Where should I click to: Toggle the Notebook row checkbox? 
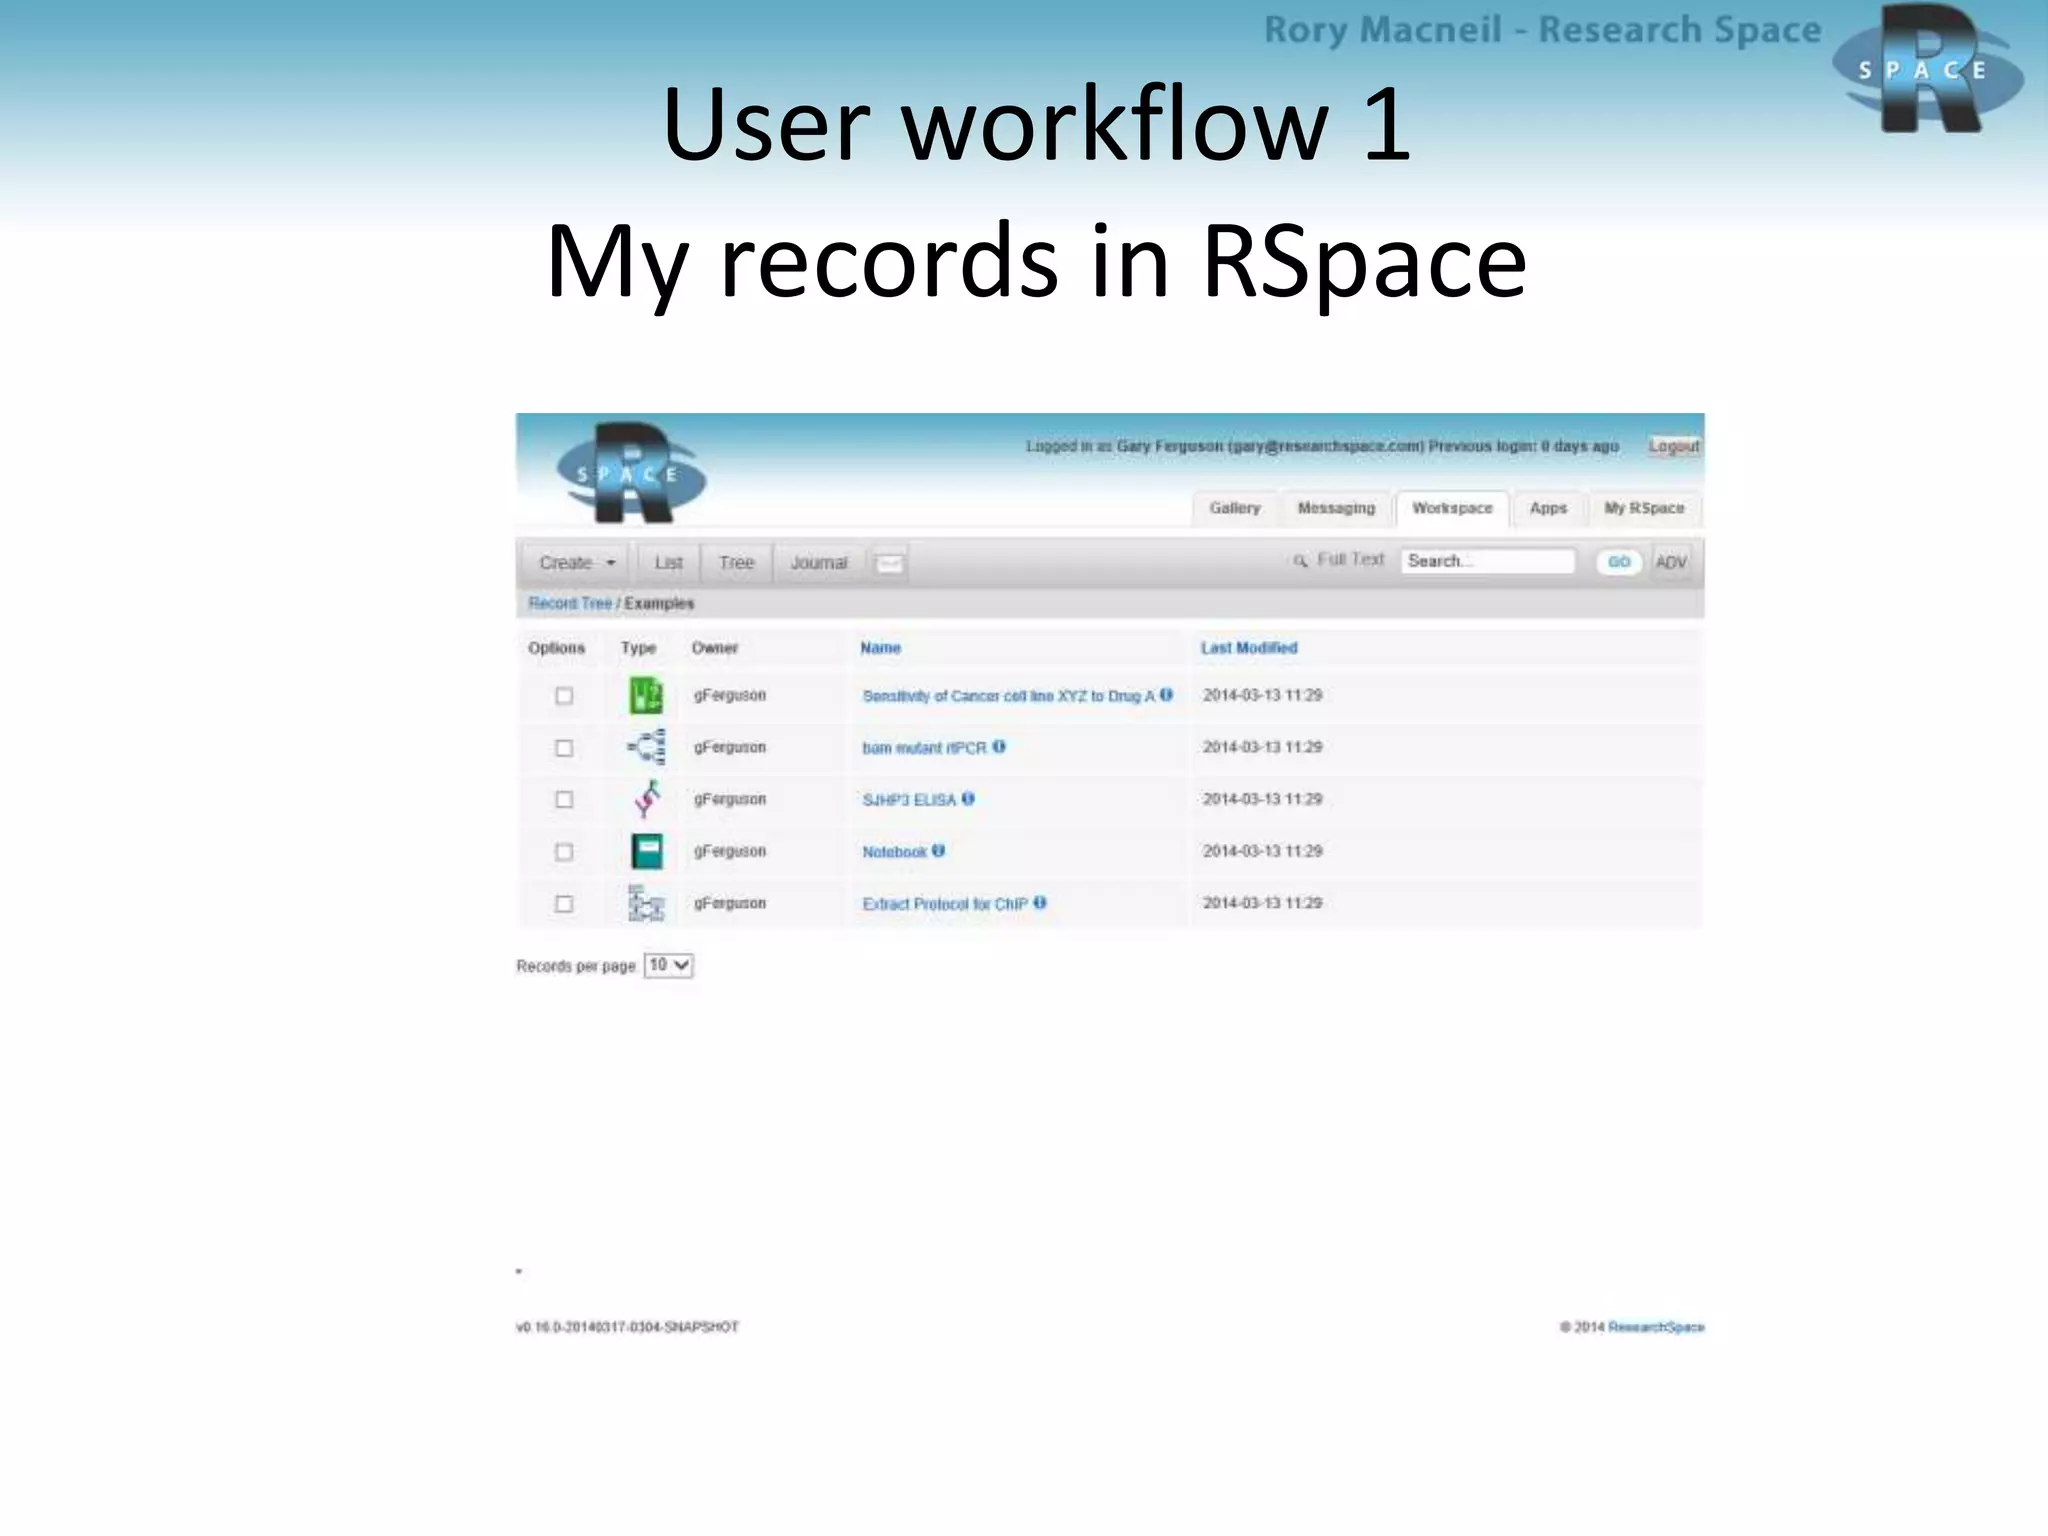tap(564, 852)
